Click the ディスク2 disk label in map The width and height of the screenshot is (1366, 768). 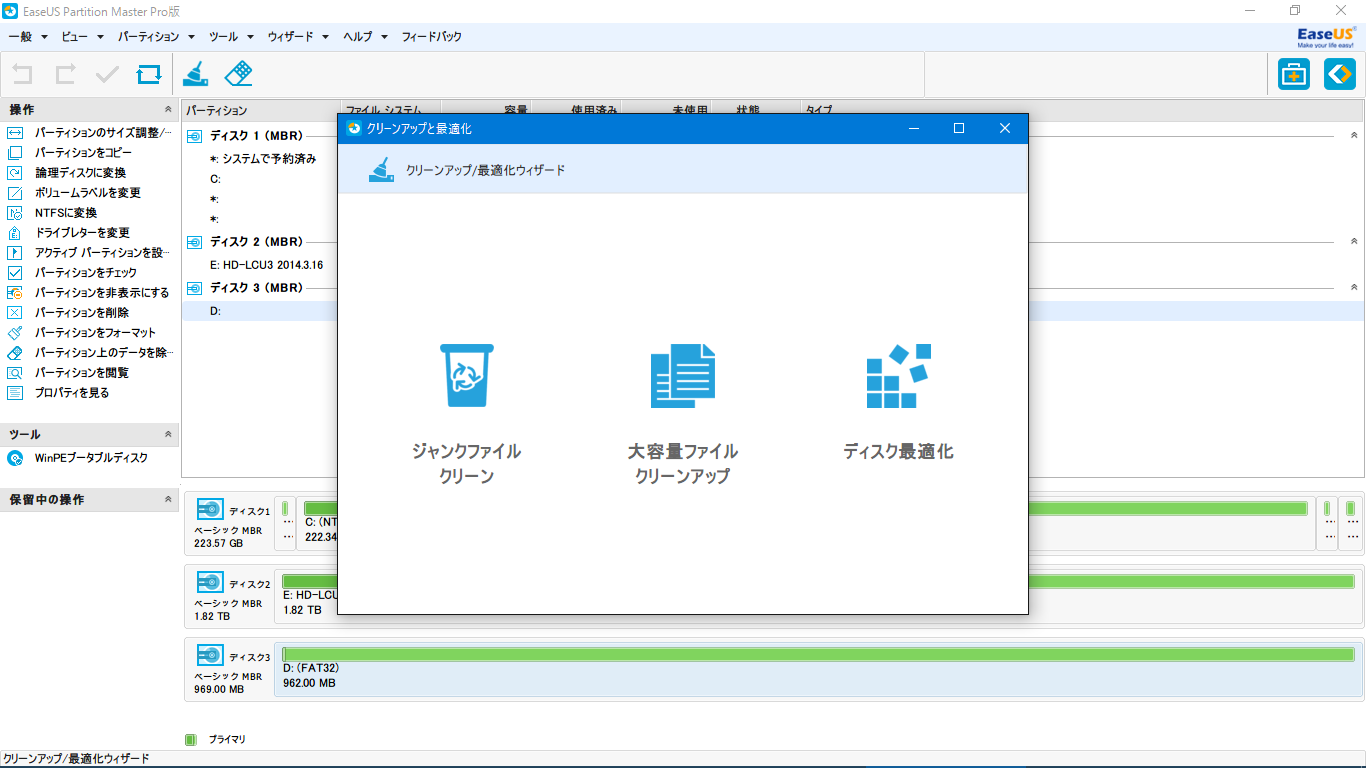(x=249, y=584)
